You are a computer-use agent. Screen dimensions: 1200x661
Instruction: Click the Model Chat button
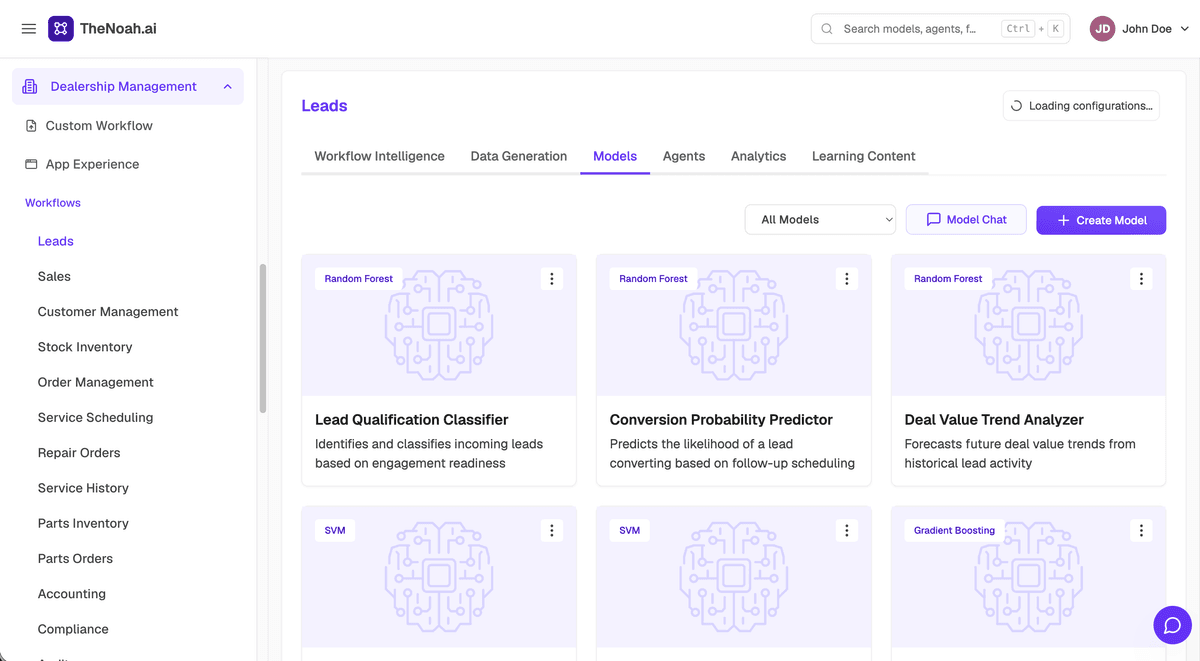966,220
